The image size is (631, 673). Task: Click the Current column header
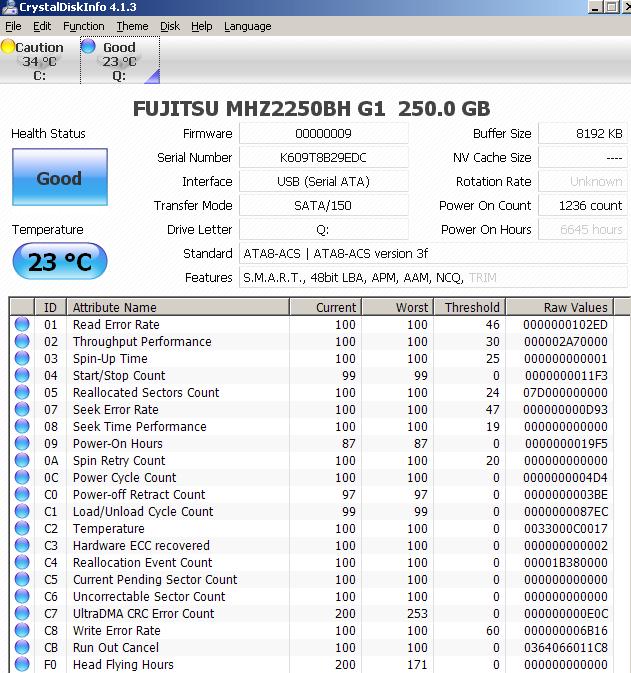[x=325, y=307]
